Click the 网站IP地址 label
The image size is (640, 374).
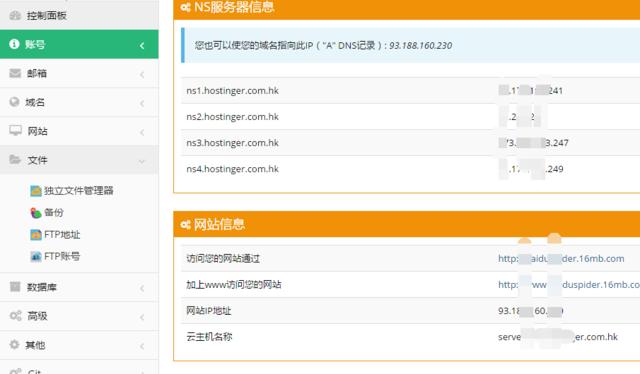tap(209, 311)
